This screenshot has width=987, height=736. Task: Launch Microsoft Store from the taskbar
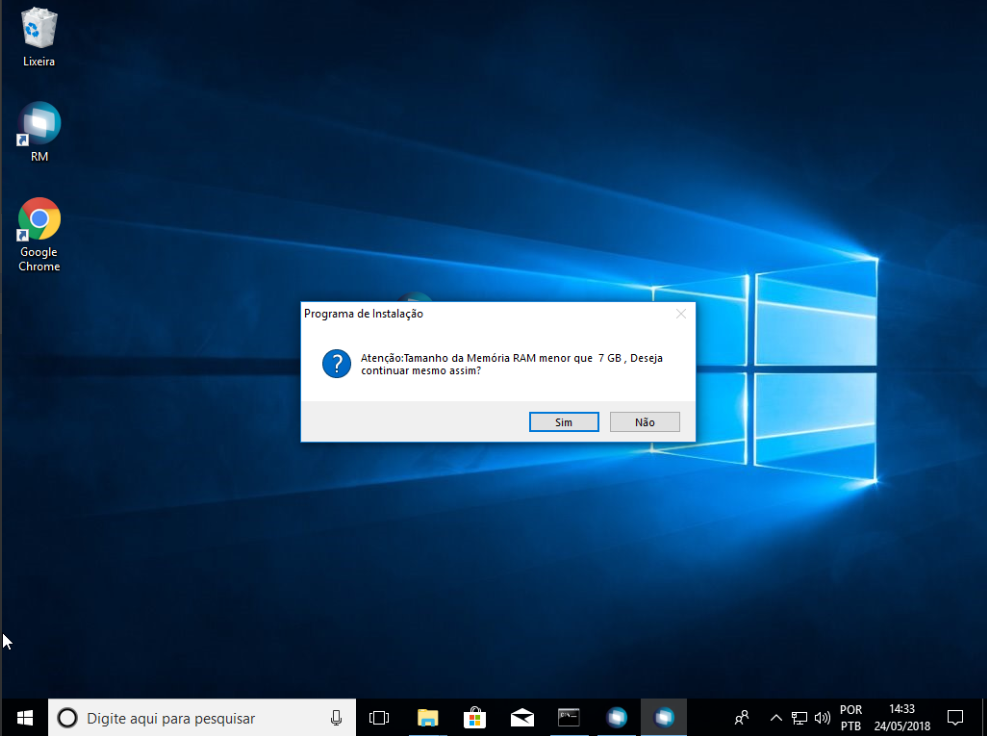tap(475, 718)
